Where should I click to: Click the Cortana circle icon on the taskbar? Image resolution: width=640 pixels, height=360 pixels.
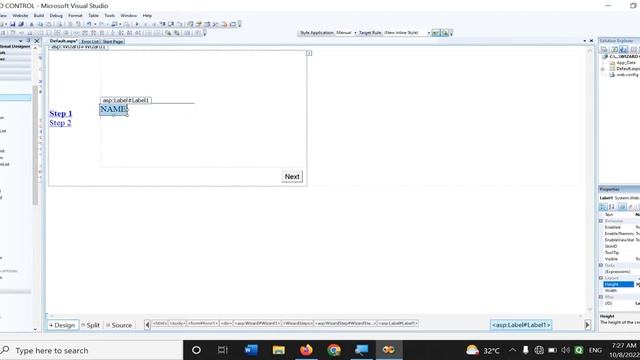pyautogui.click(x=196, y=350)
